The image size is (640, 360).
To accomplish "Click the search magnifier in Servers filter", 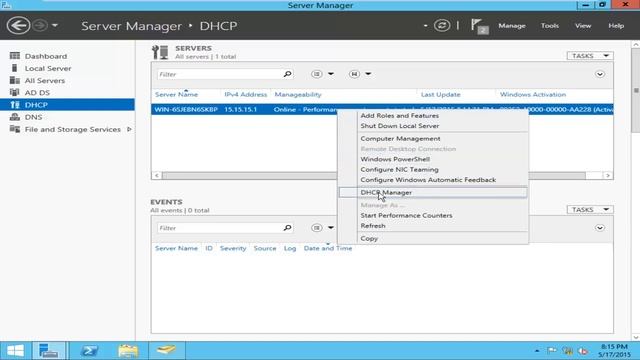I will pos(287,74).
